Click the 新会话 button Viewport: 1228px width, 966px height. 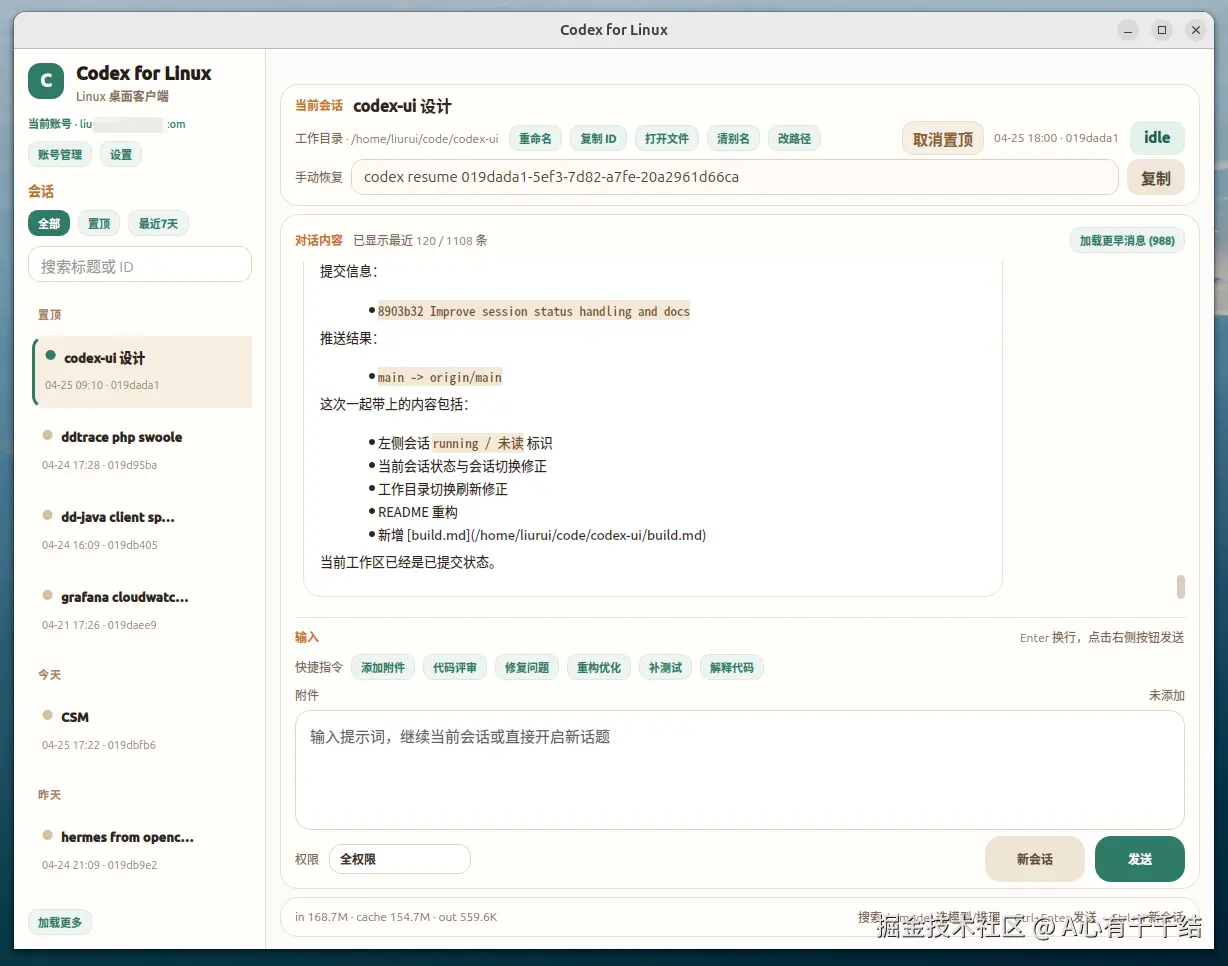tap(1035, 859)
